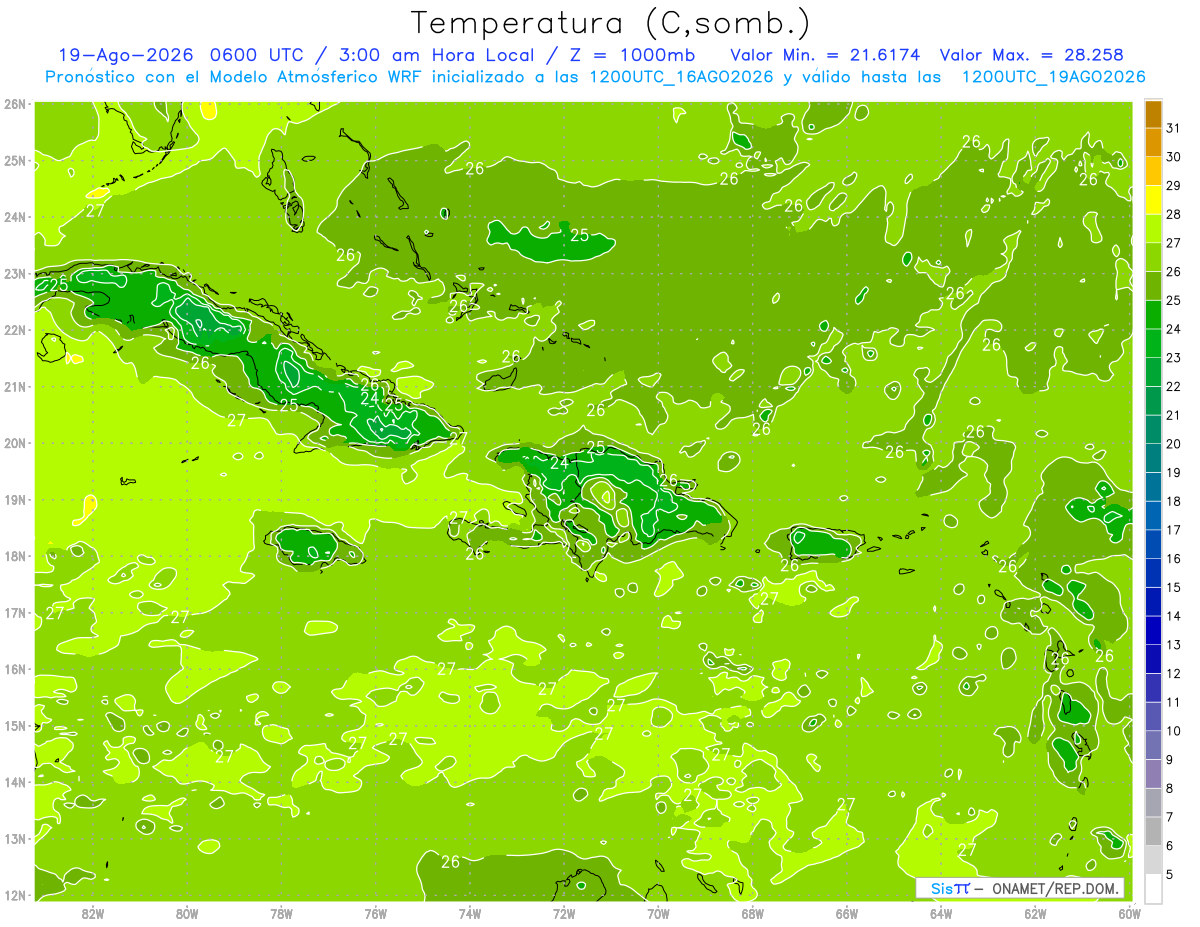Screen dimensions: 1200x927
Task: Click the '70W' longitude axis label
Action: click(658, 913)
